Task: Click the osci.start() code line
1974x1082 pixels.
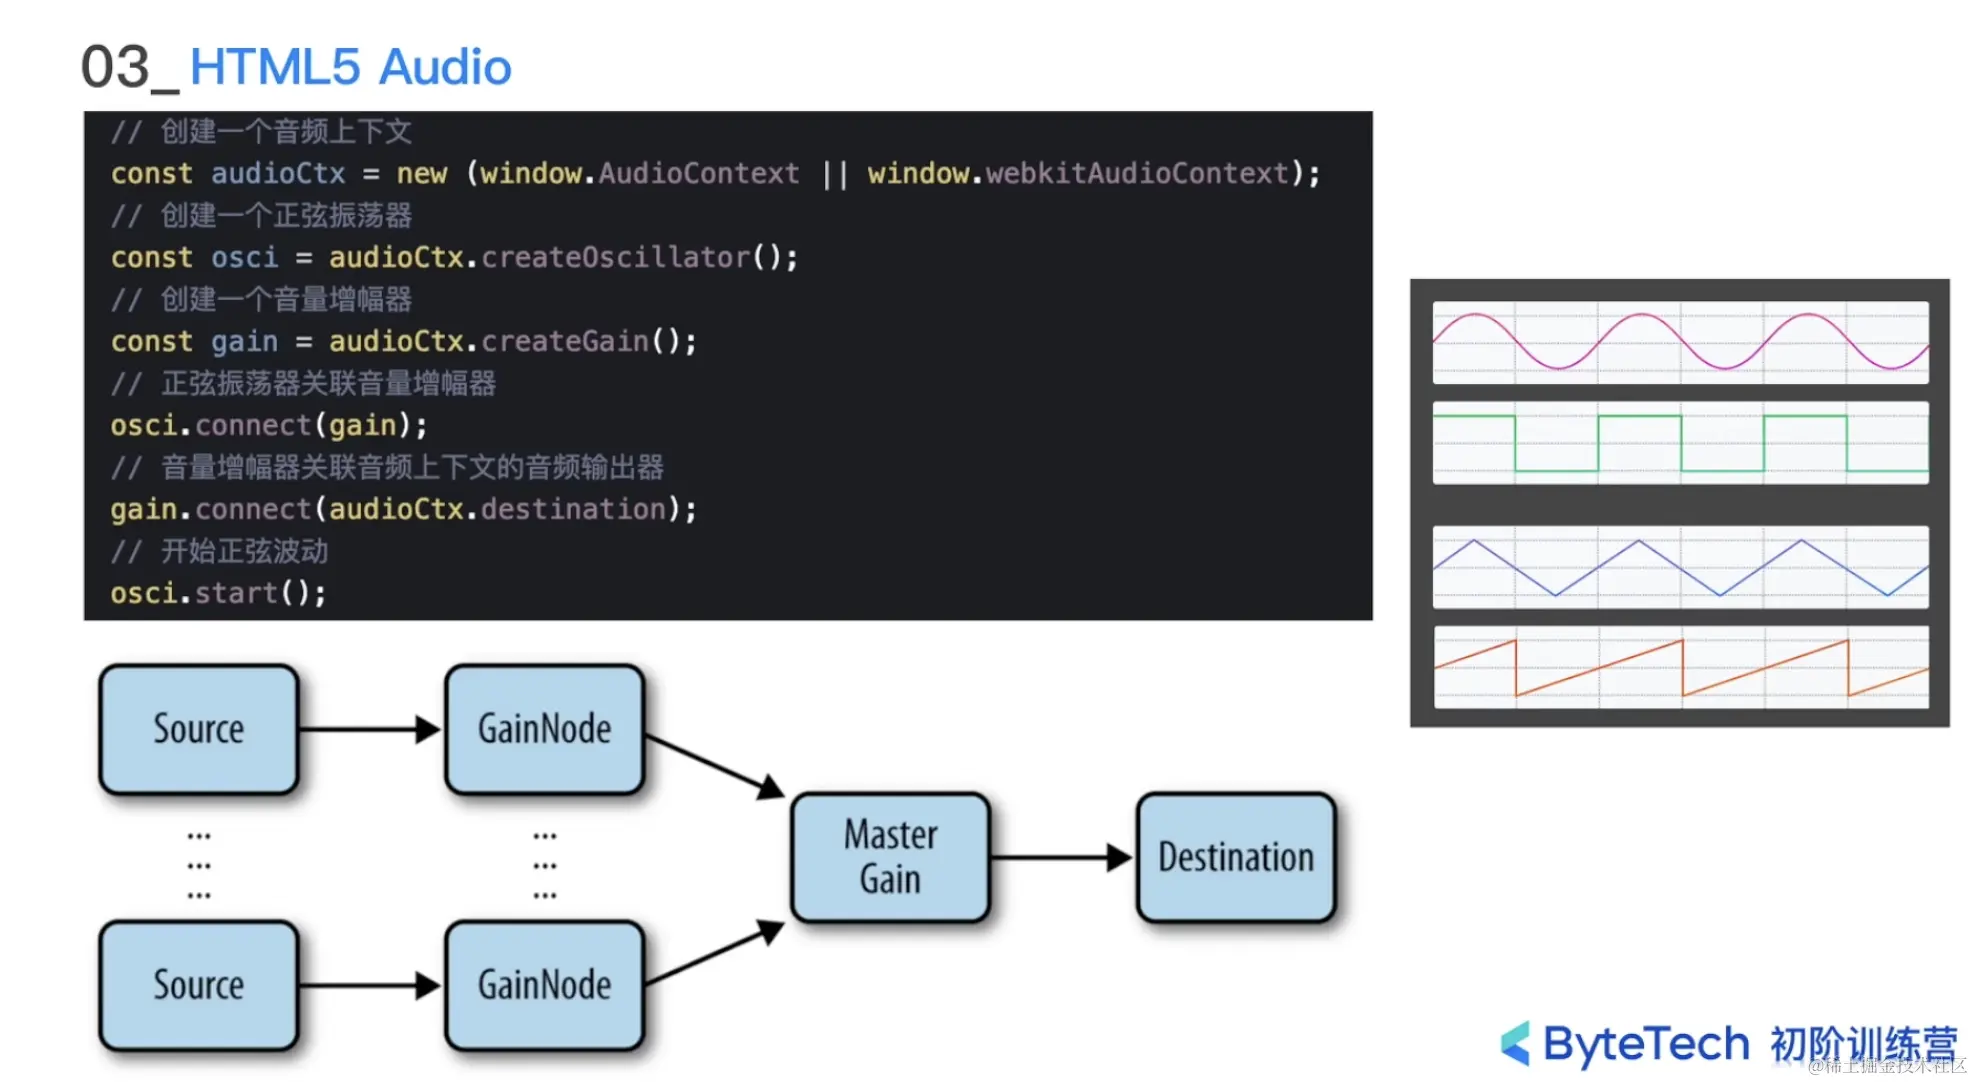Action: 217,592
